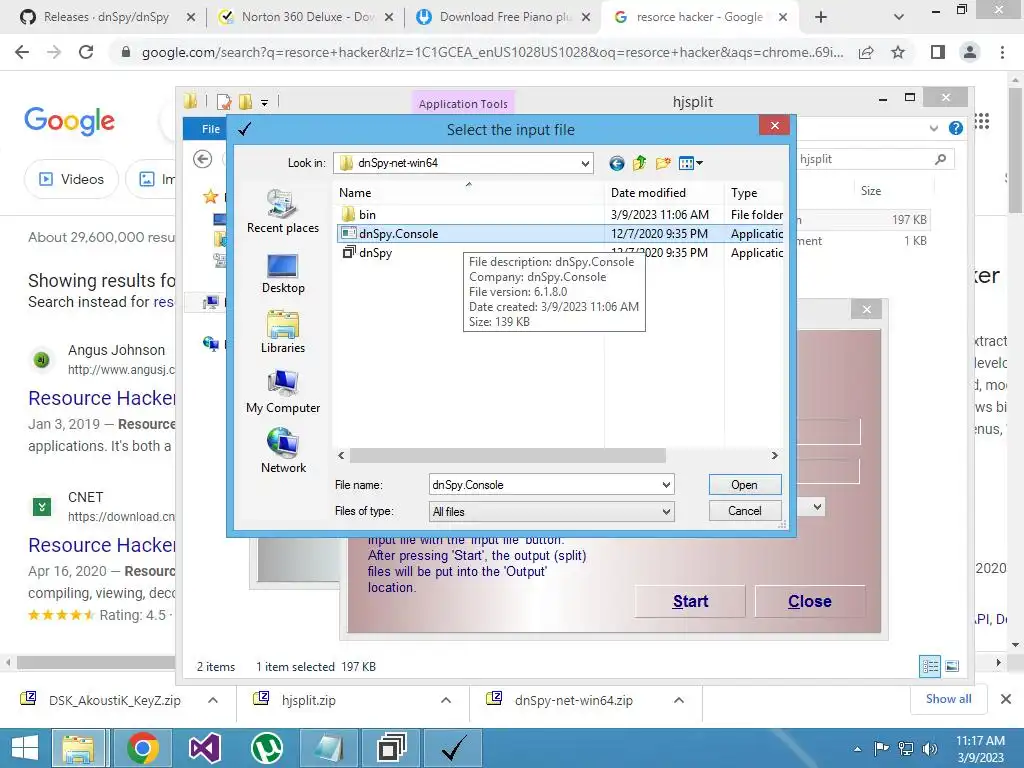Click the Chrome address bar
The height and width of the screenshot is (768, 1024).
tap(491, 52)
